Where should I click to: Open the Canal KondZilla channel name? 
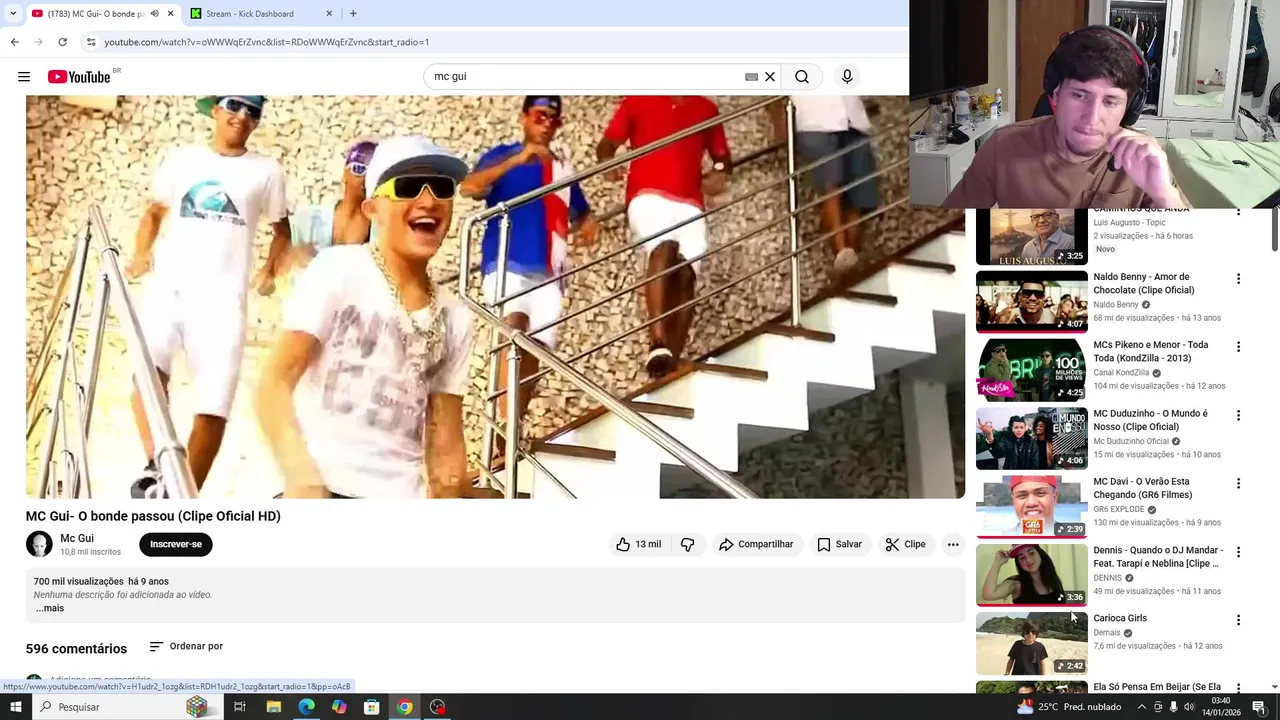click(x=1121, y=373)
